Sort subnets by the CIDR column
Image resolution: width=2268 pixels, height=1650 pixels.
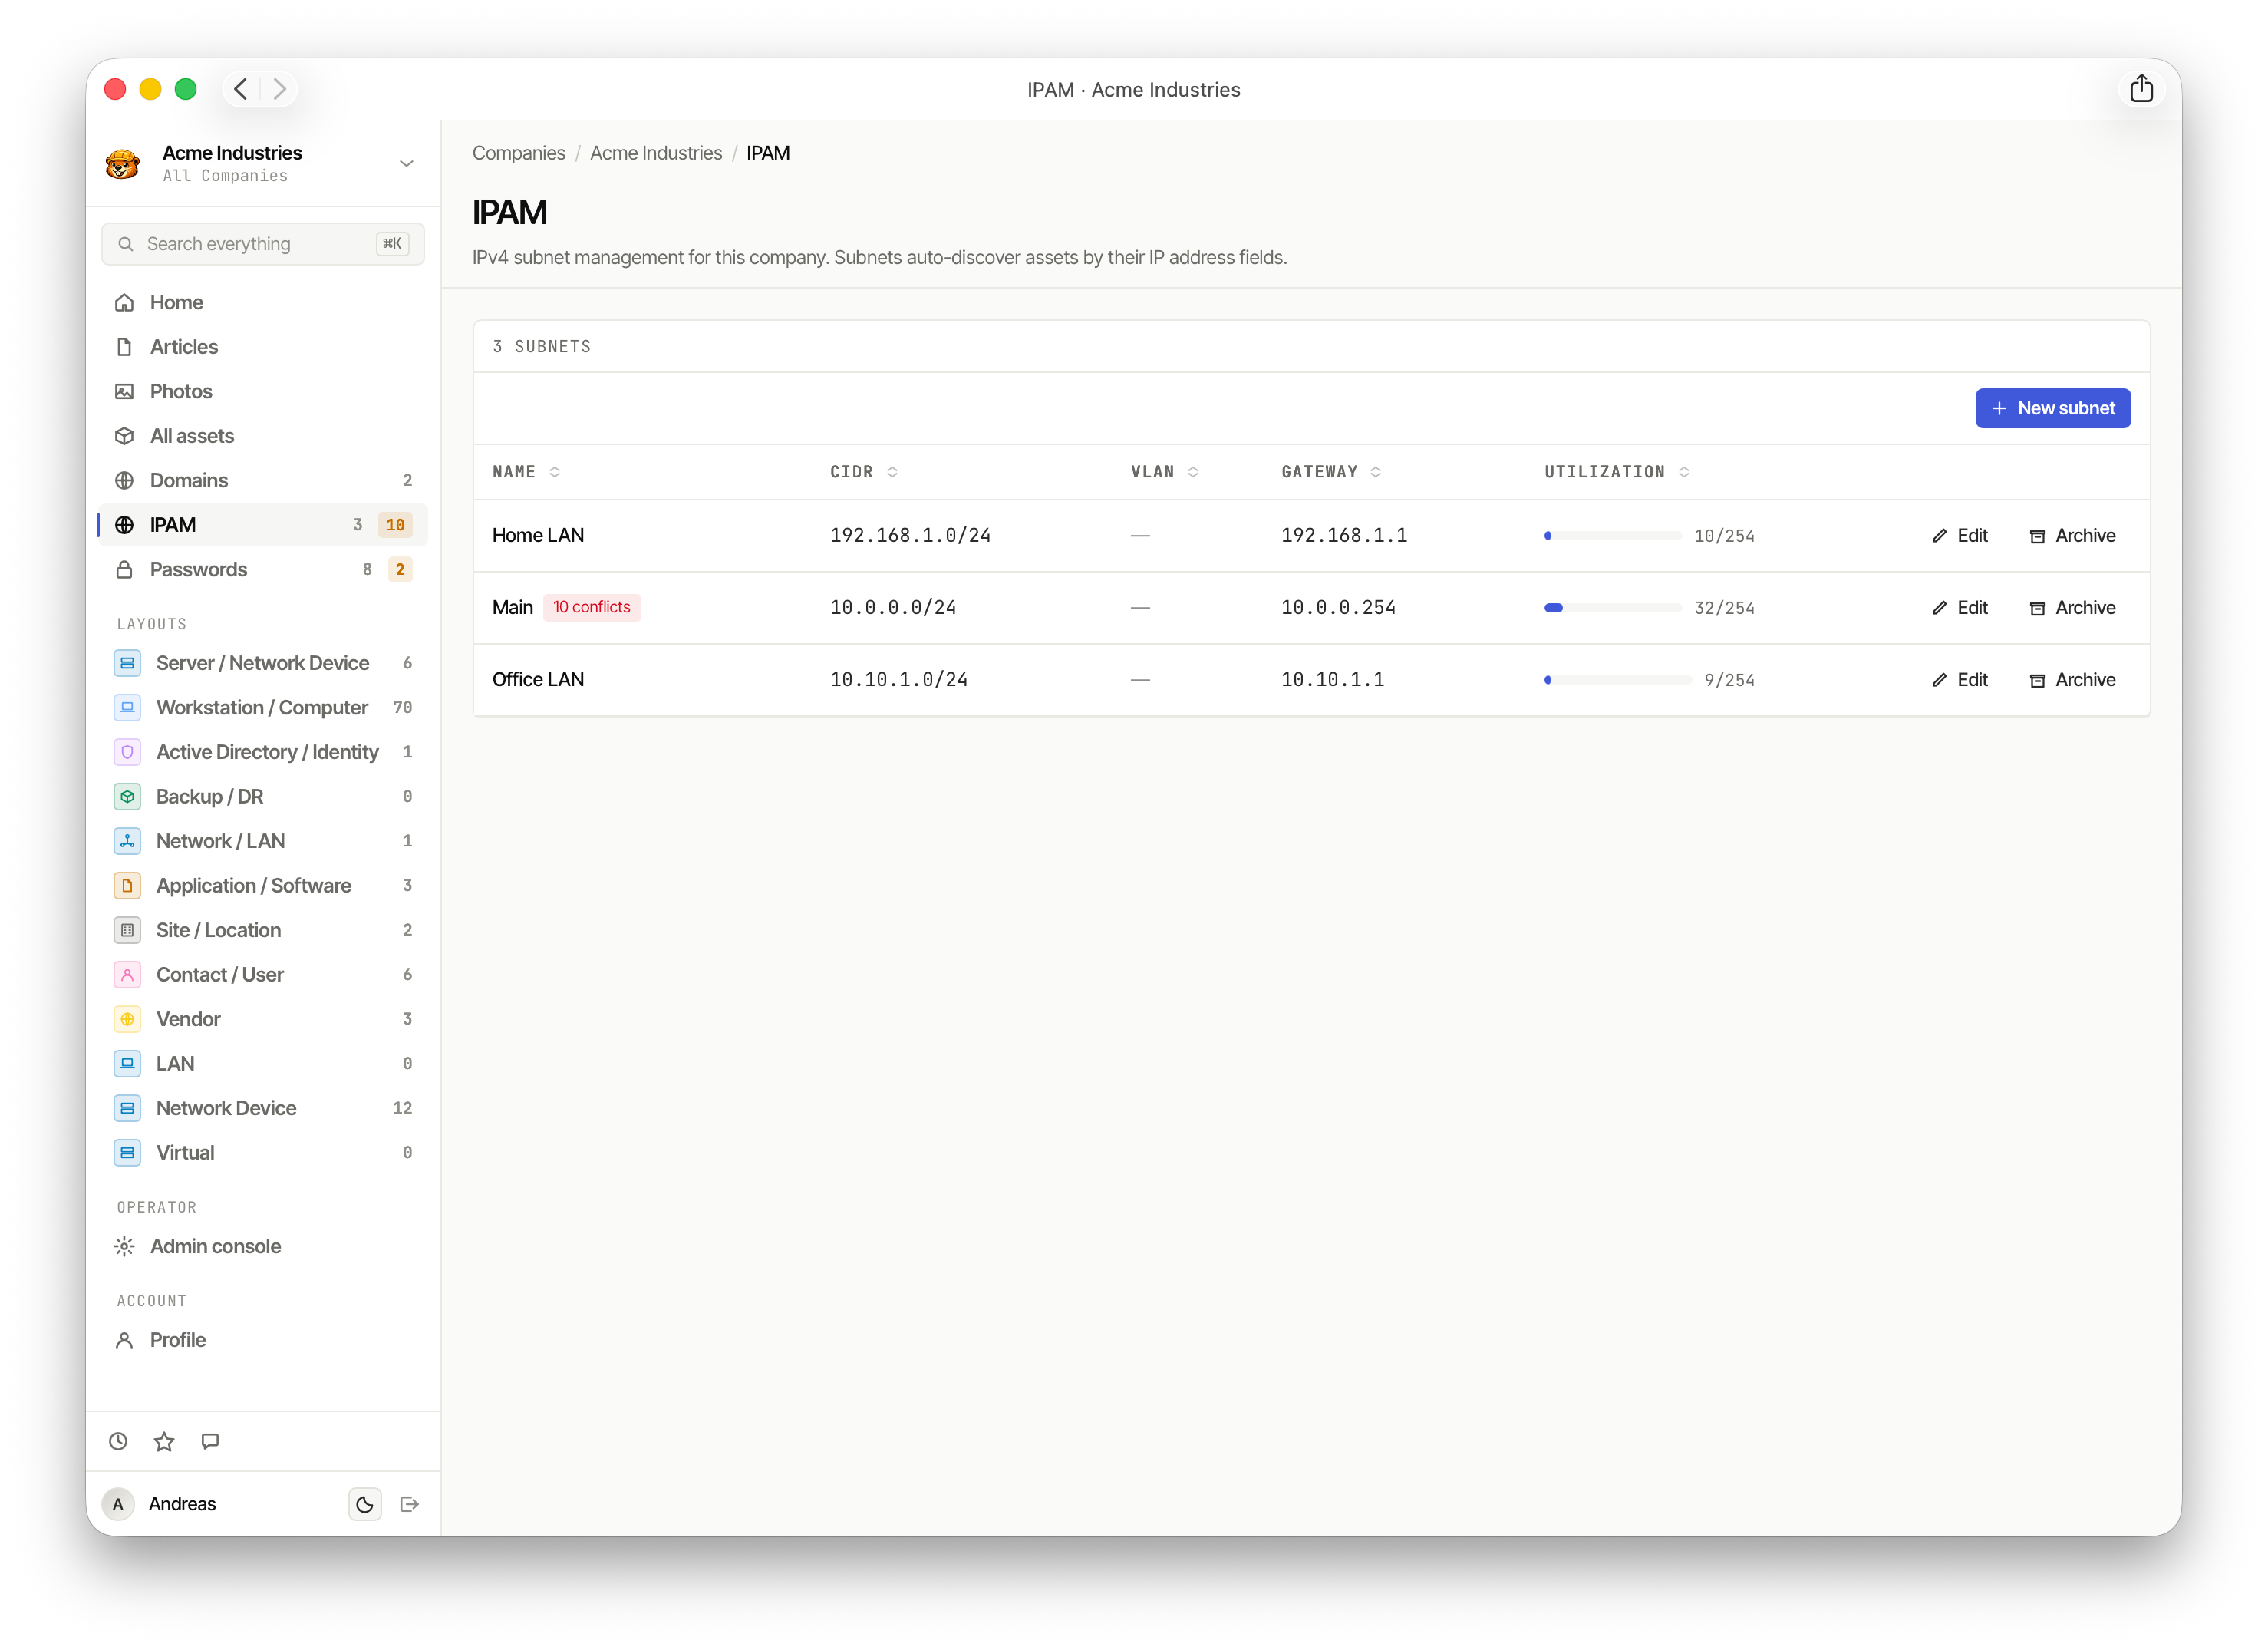pos(863,472)
